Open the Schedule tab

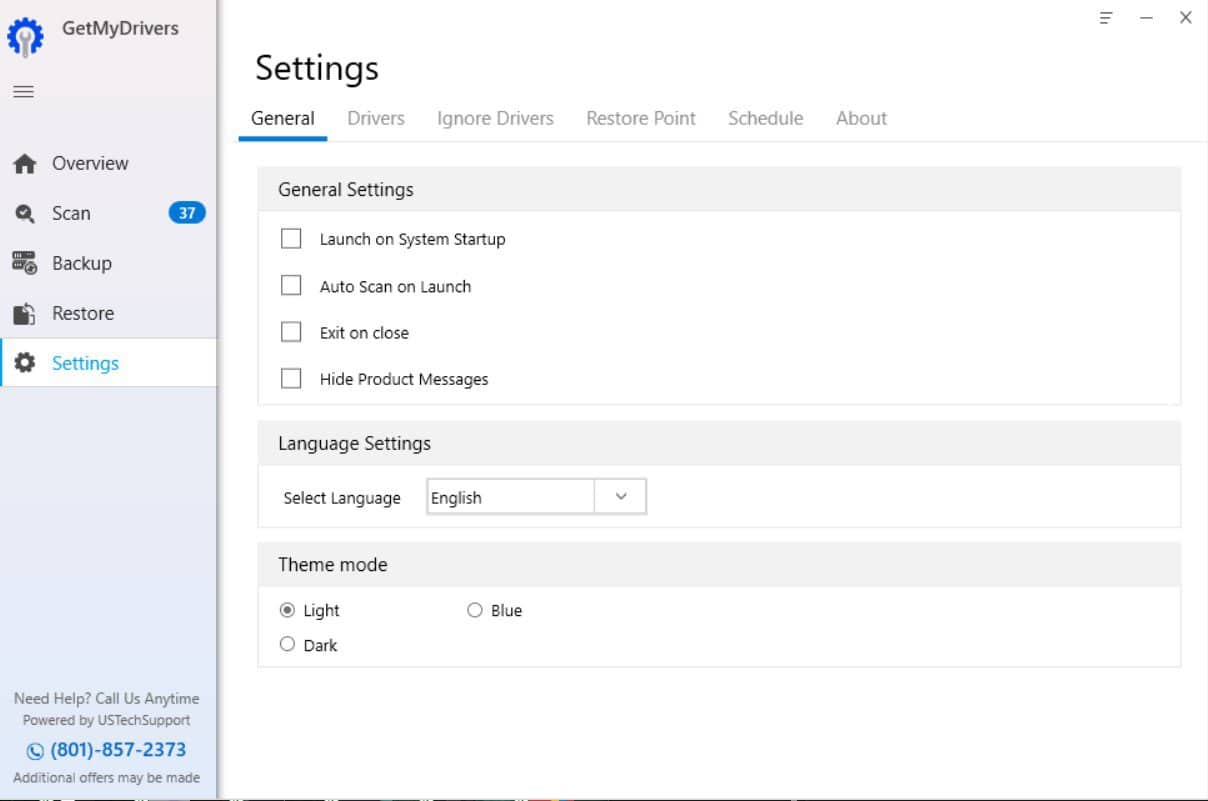[x=766, y=118]
